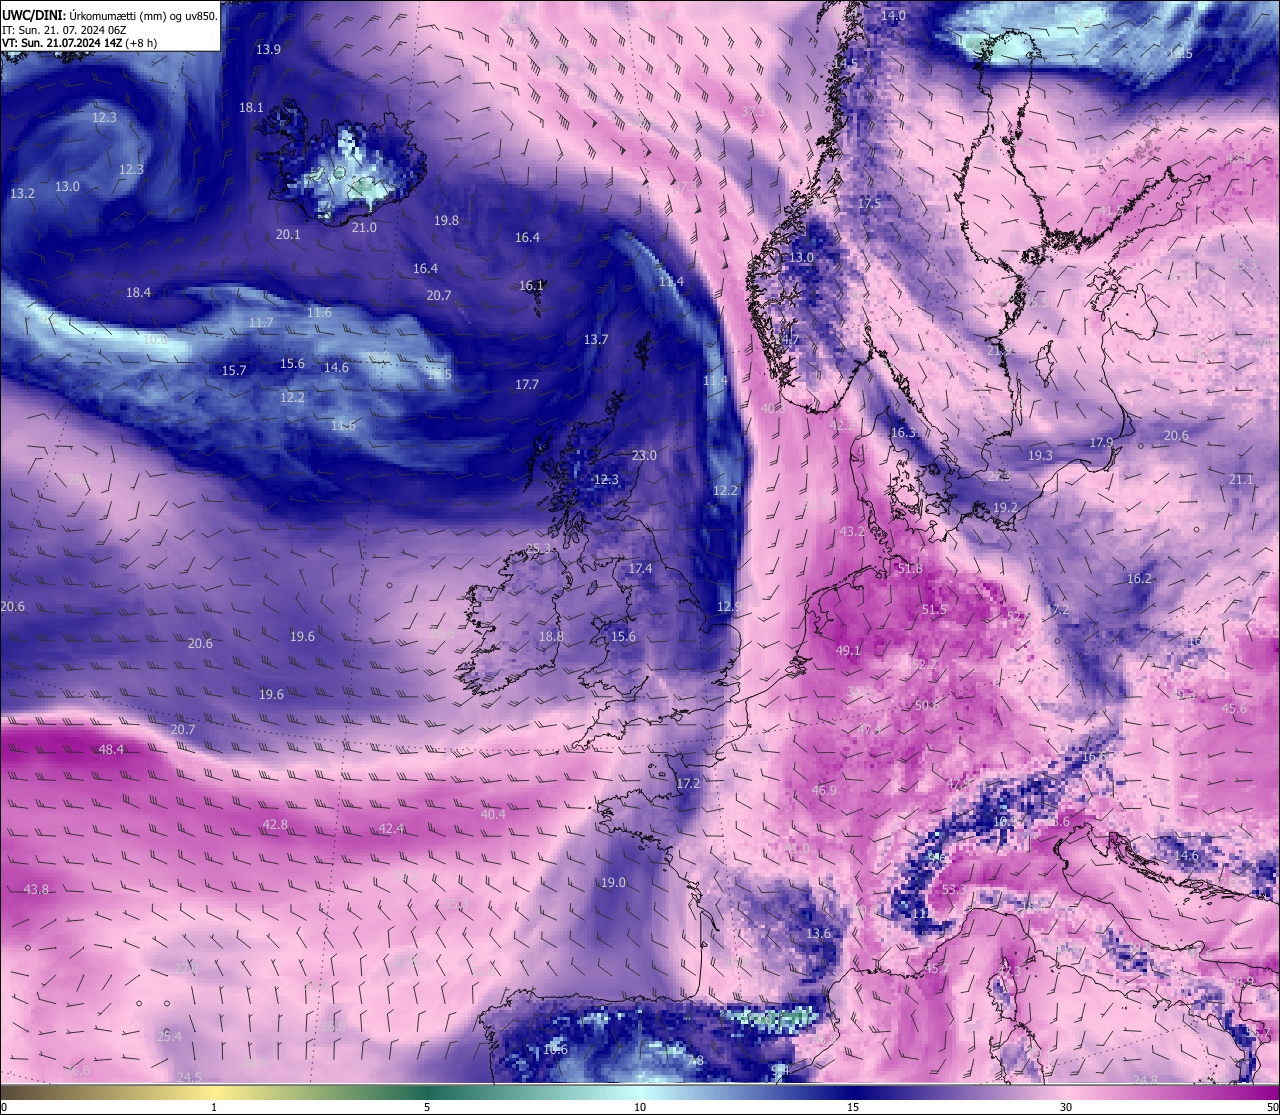Click the 16.1 value label

[531, 286]
